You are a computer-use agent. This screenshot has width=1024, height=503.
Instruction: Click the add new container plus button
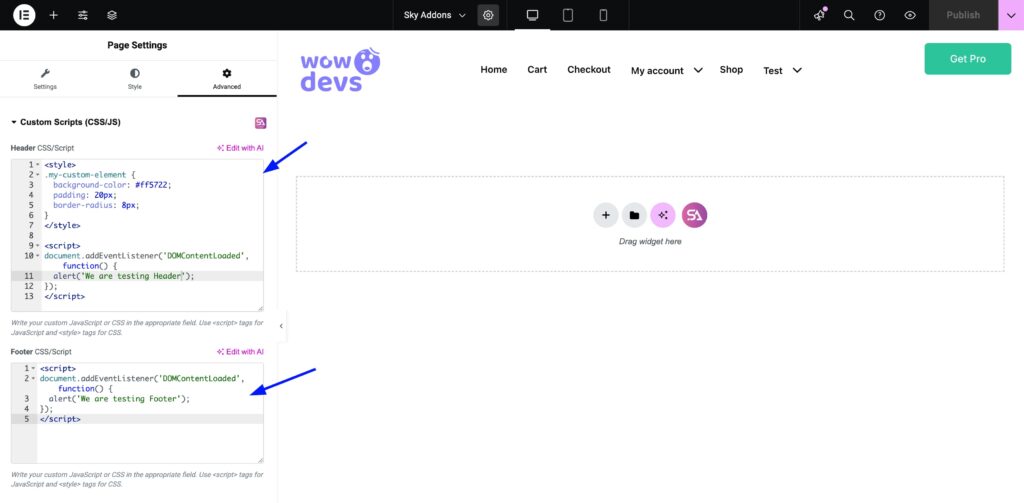[605, 215]
